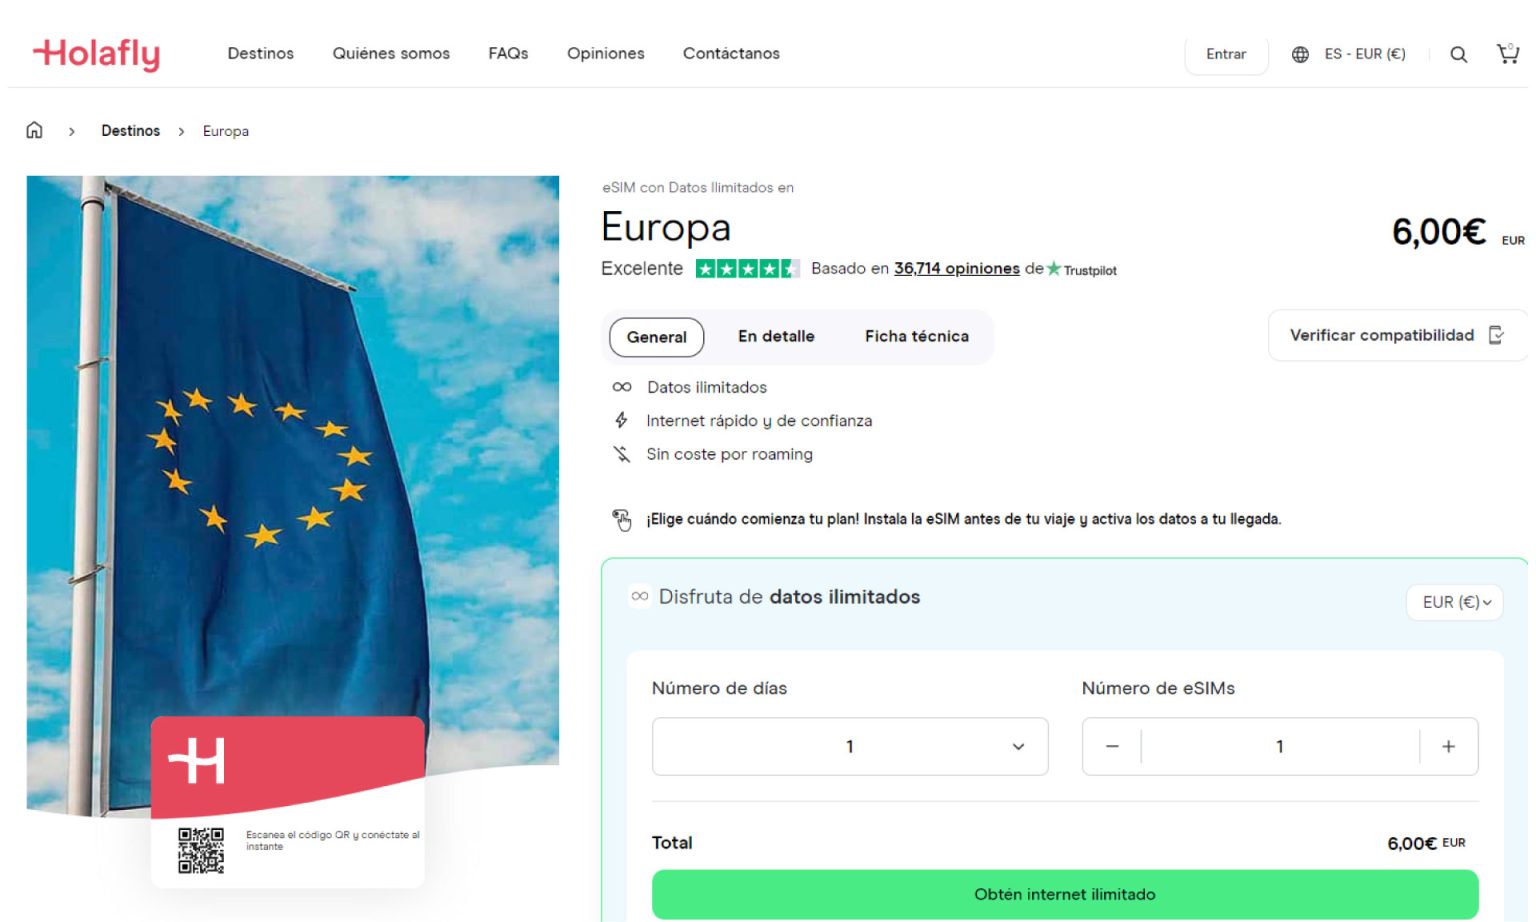
Task: Click the device icon beside Verificar compatibilidad
Action: 1494,335
